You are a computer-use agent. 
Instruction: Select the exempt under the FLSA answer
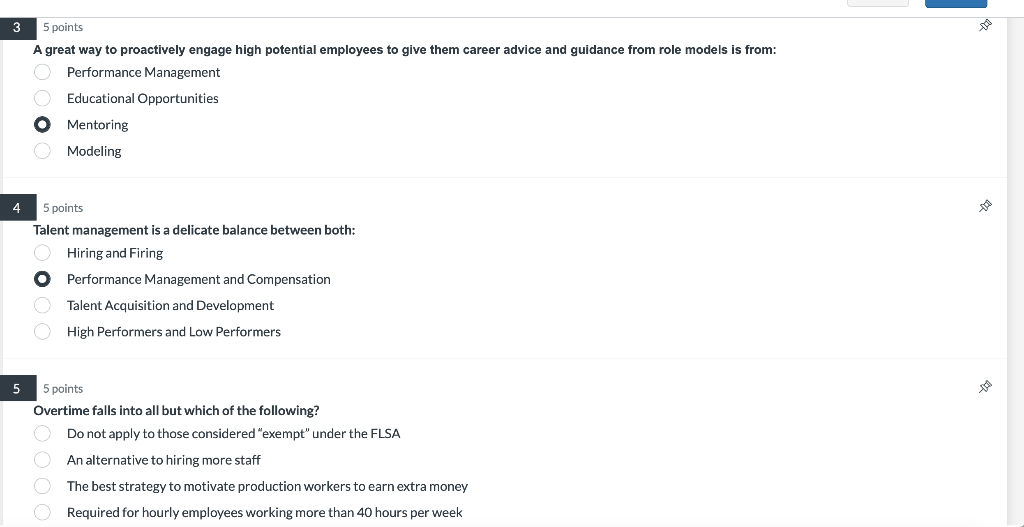[42, 434]
